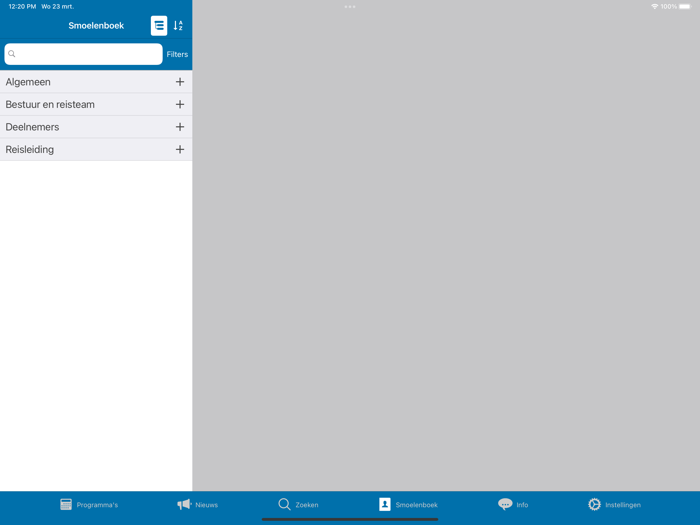Tap the battery status icon
Viewport: 700px width, 525px height.
[685, 7]
